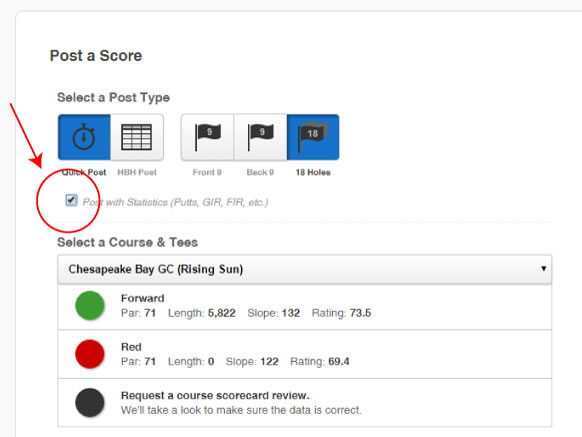Choose the HBH Post grid icon
The height and width of the screenshot is (437, 582).
pyautogui.click(x=137, y=137)
